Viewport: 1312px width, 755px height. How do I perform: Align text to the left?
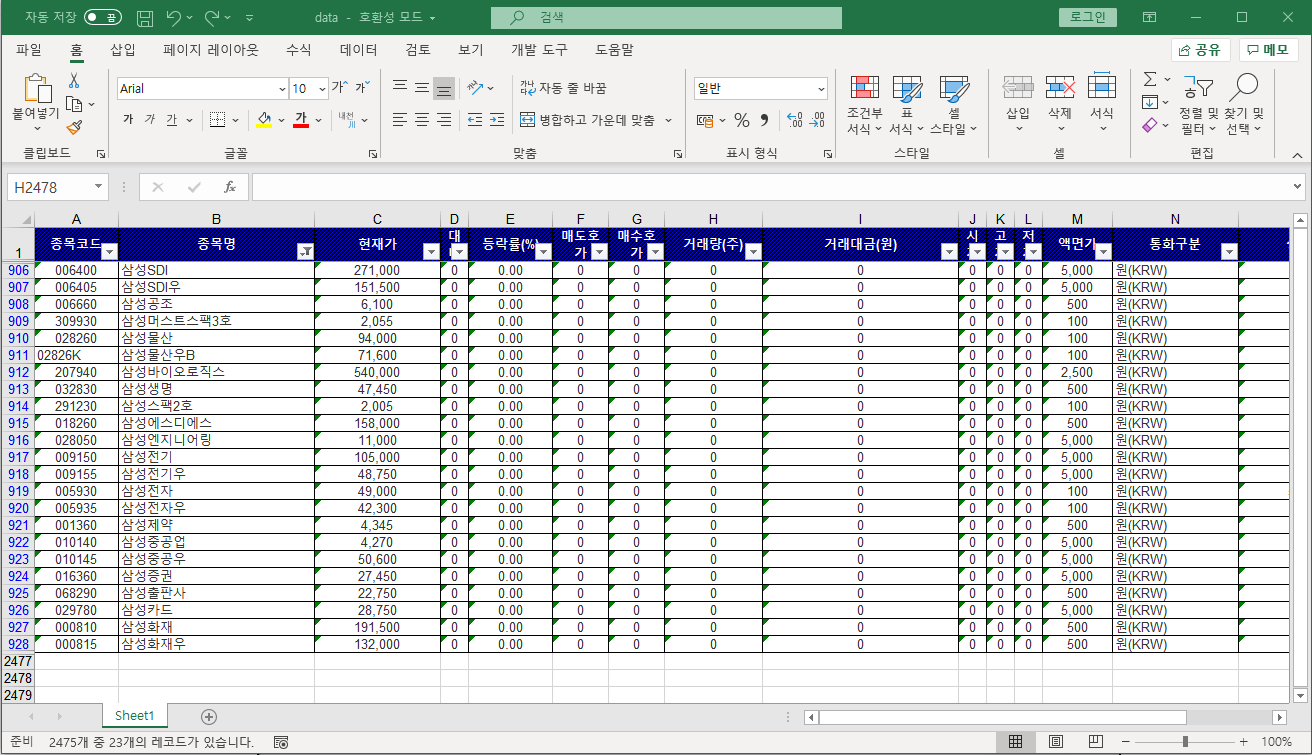click(x=400, y=120)
